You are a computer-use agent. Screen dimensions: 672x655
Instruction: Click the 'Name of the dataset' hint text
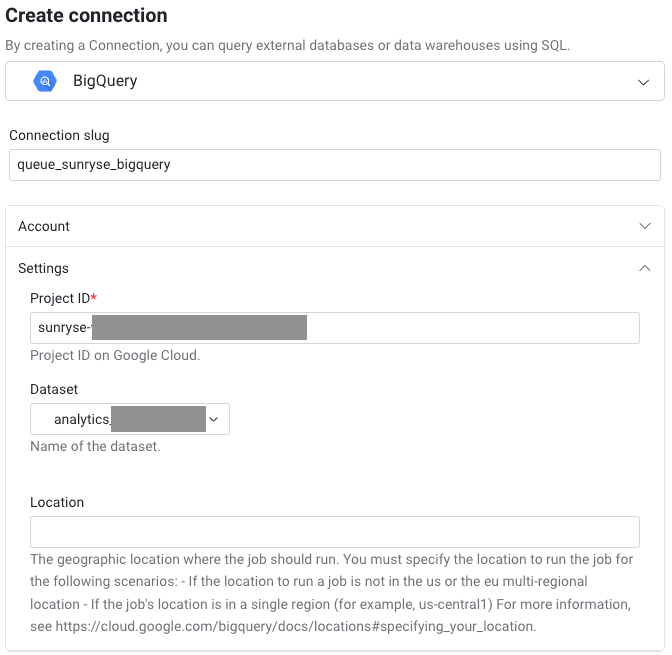pos(95,446)
